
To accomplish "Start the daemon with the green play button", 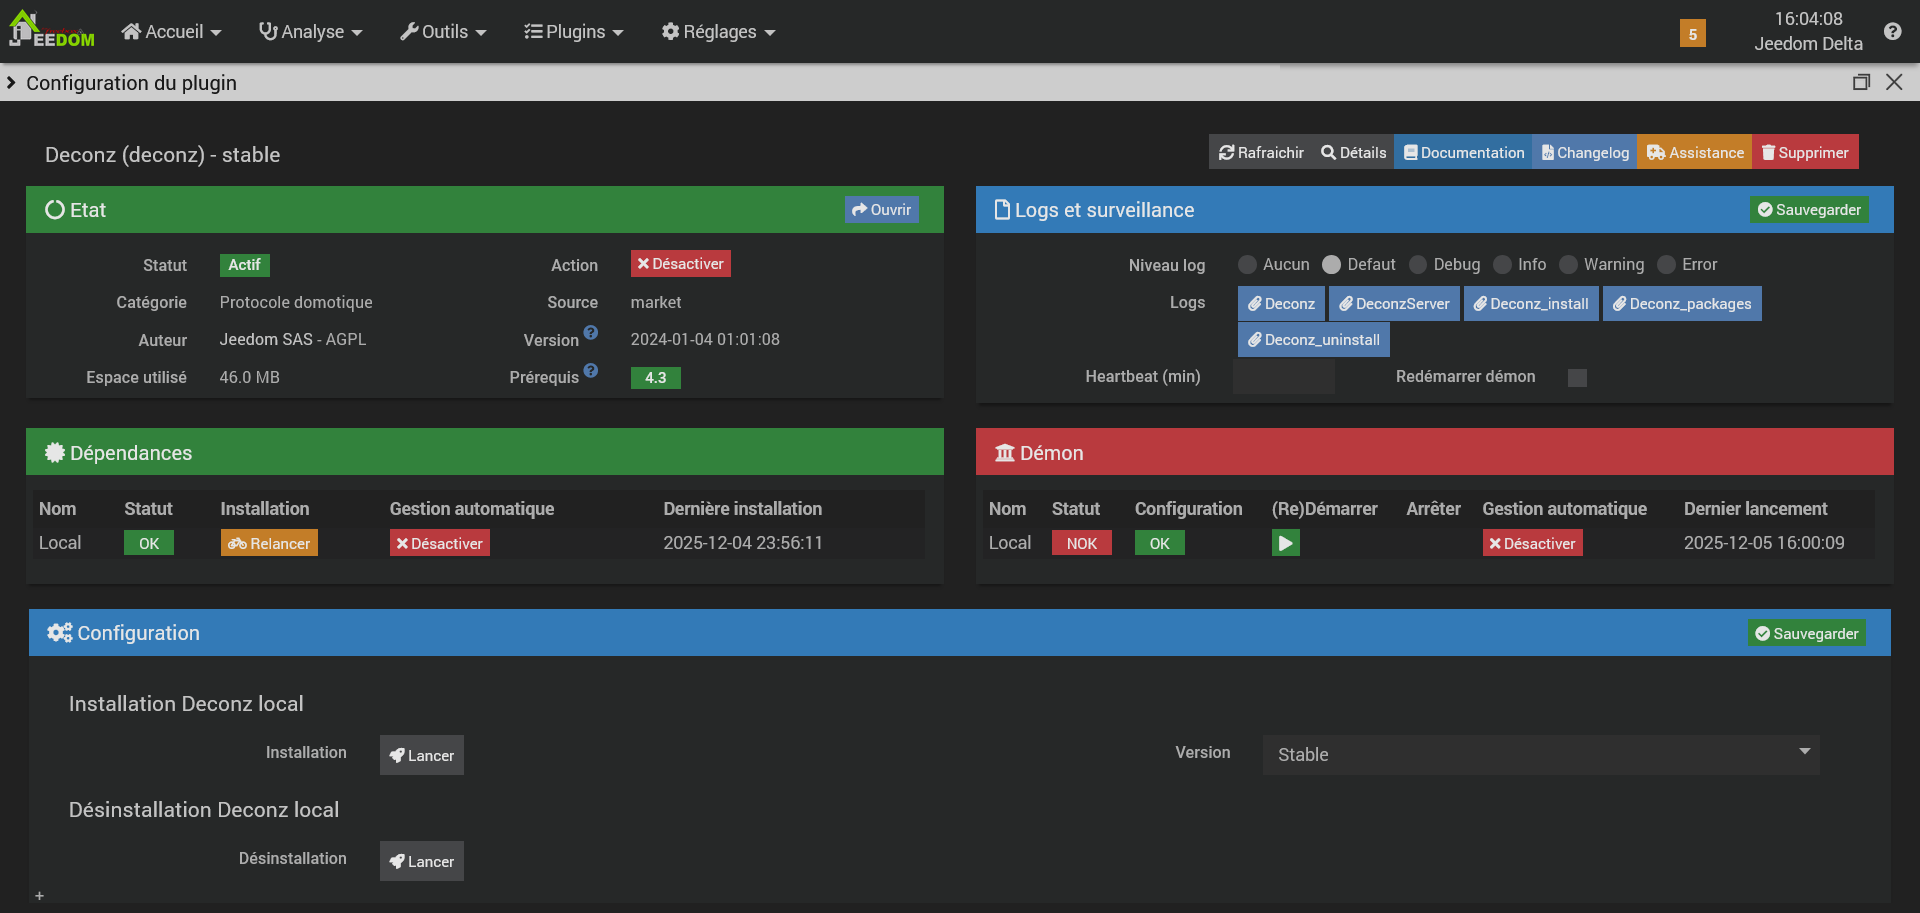I will [x=1285, y=543].
